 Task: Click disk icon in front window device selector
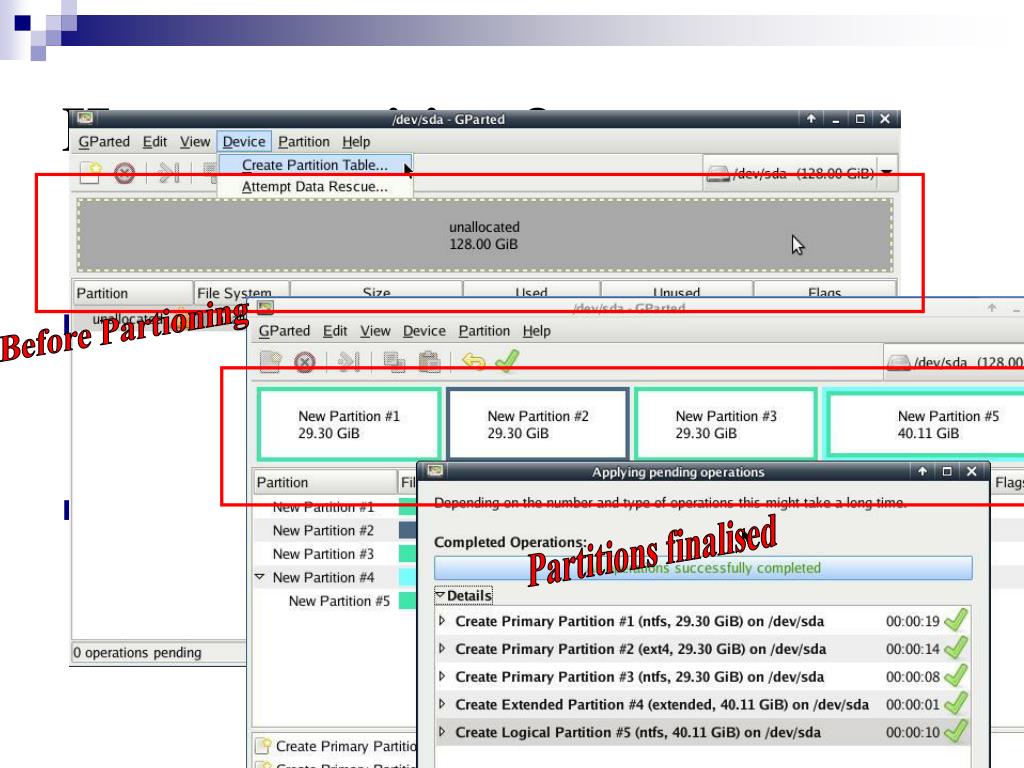[x=899, y=362]
